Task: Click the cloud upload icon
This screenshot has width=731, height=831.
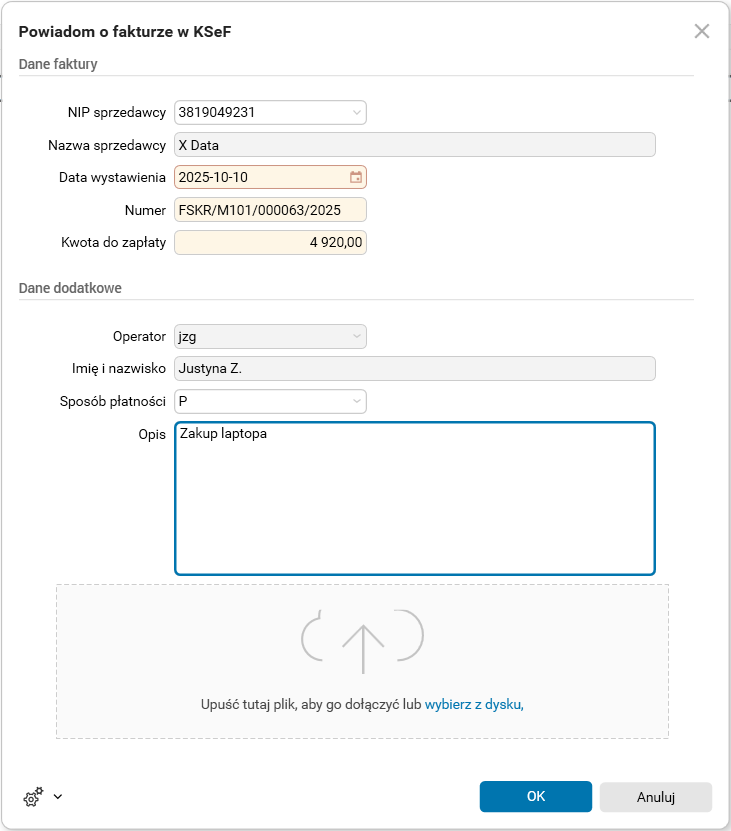Action: click(x=362, y=640)
